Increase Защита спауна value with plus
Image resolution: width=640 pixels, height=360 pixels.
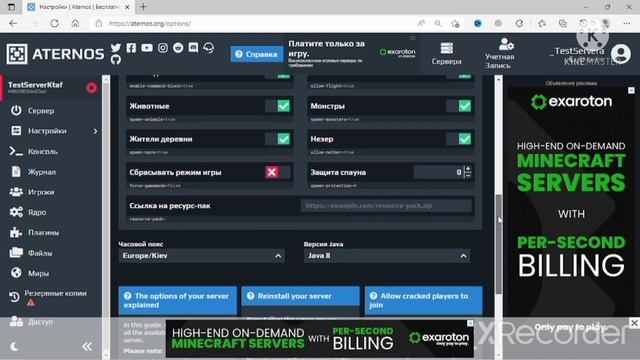coord(468,169)
